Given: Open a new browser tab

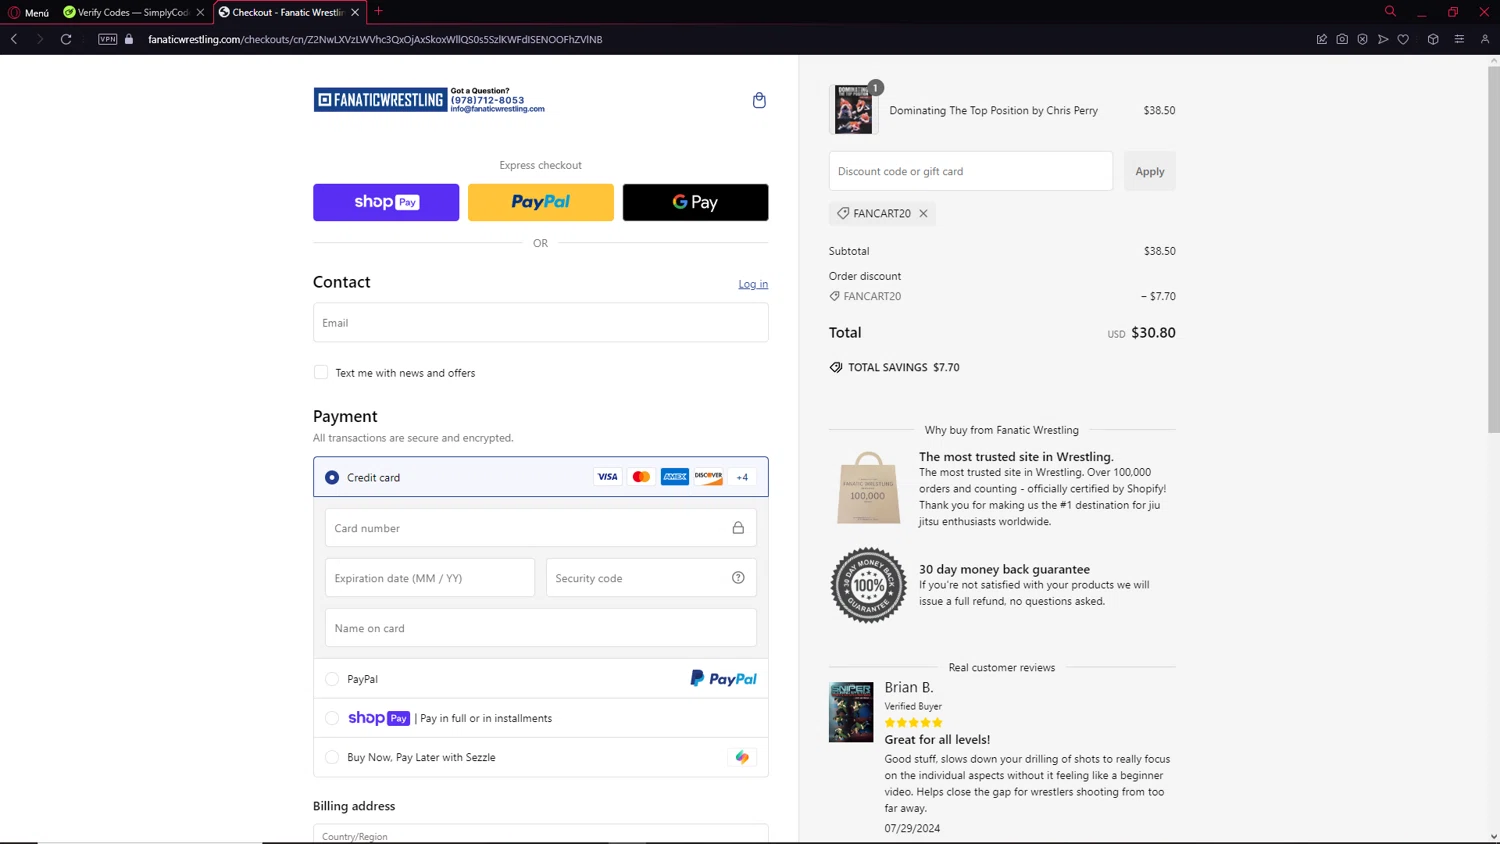Looking at the screenshot, I should 379,12.
